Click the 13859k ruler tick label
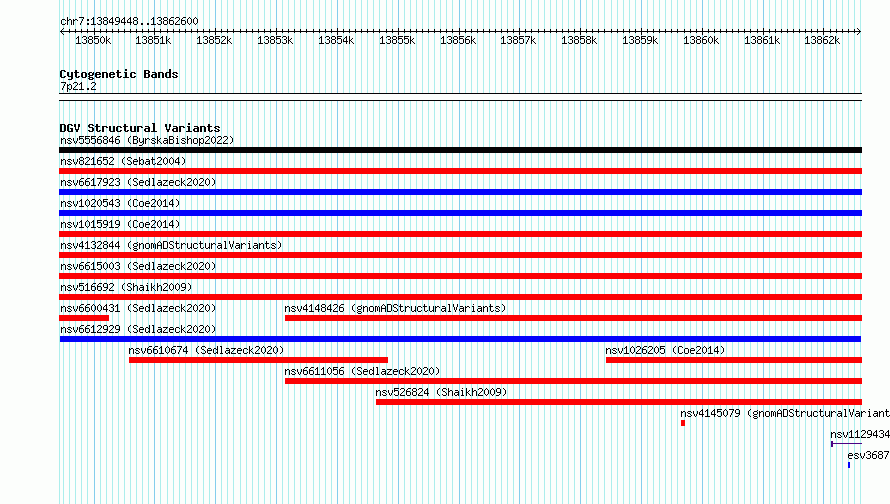The width and height of the screenshot is (890, 504). point(640,40)
